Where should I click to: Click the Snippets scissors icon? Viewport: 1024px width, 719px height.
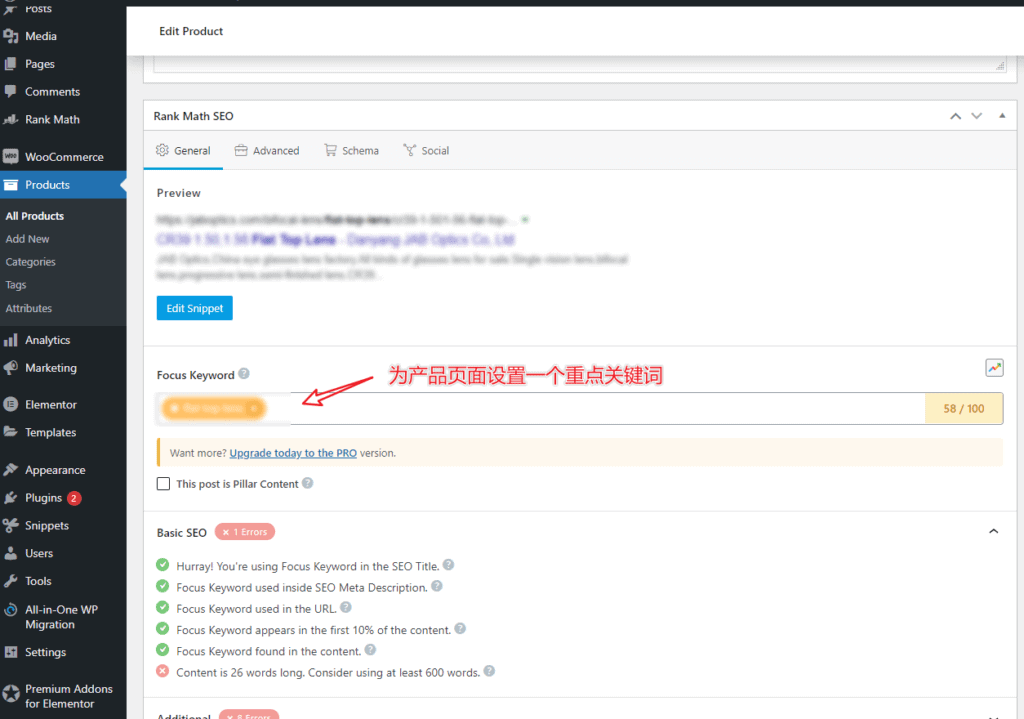tap(10, 525)
